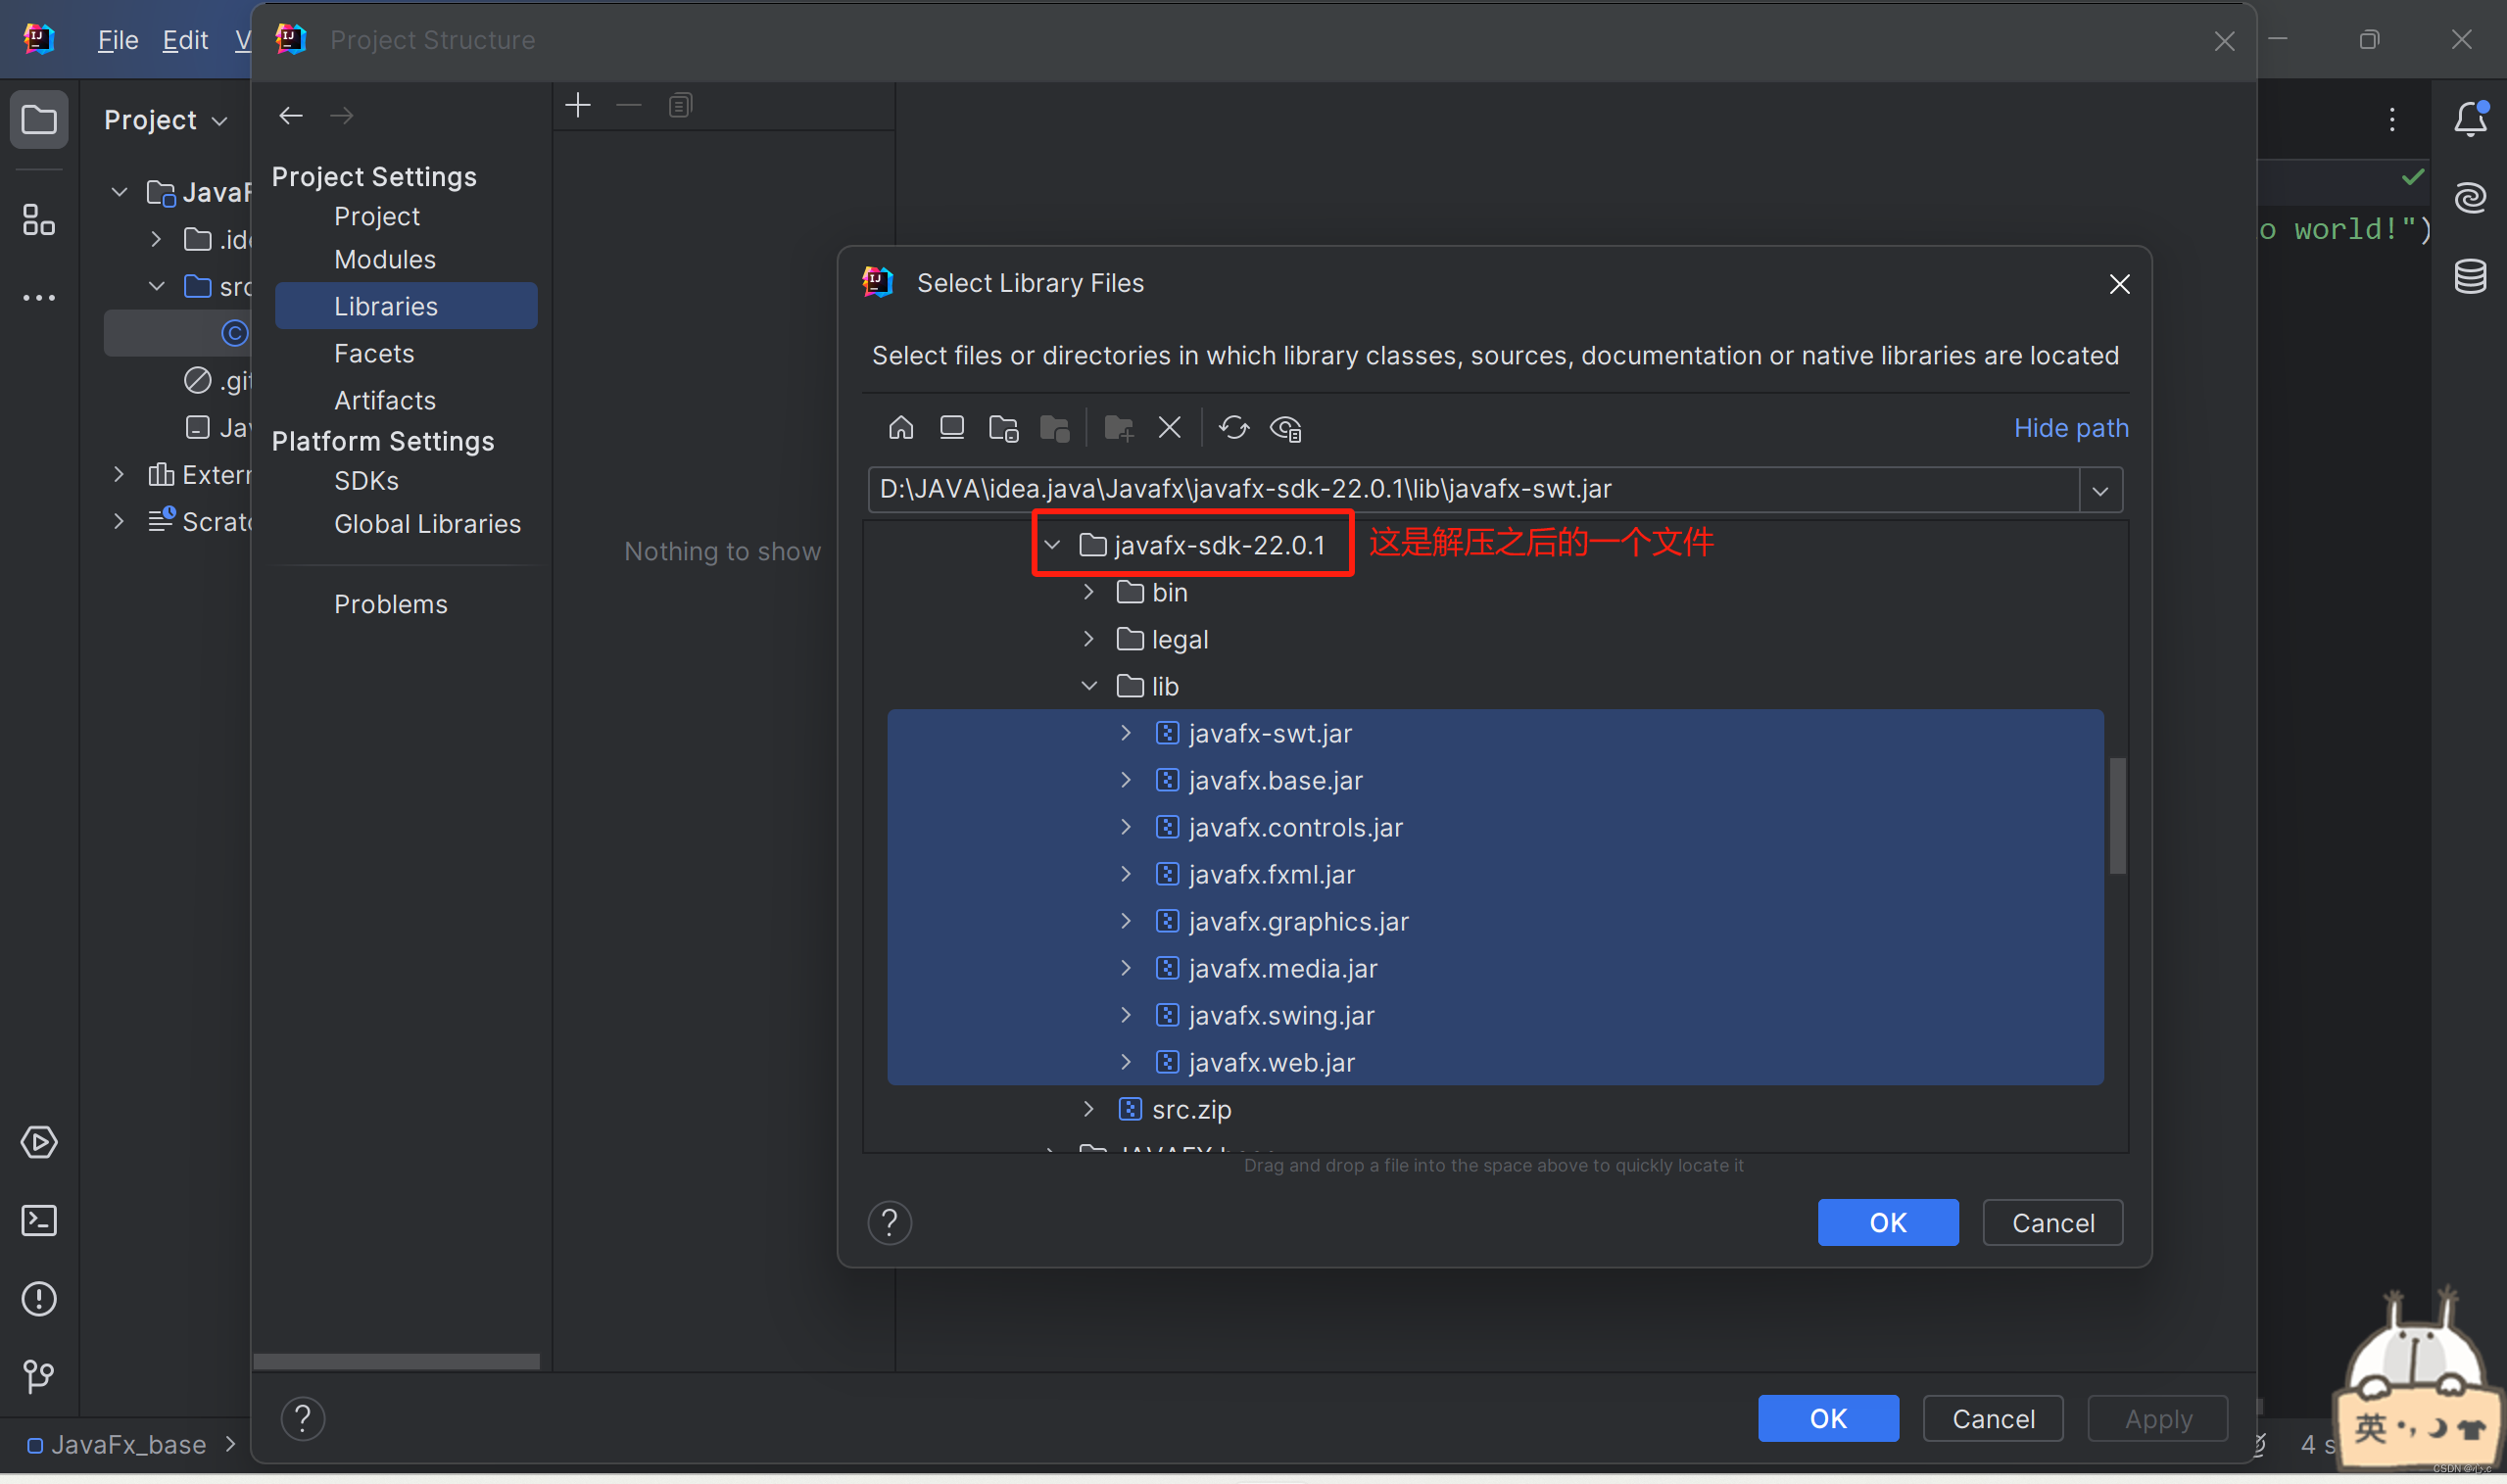Select Modules in Project Settings
Image resolution: width=2507 pixels, height=1484 pixels.
(x=384, y=259)
